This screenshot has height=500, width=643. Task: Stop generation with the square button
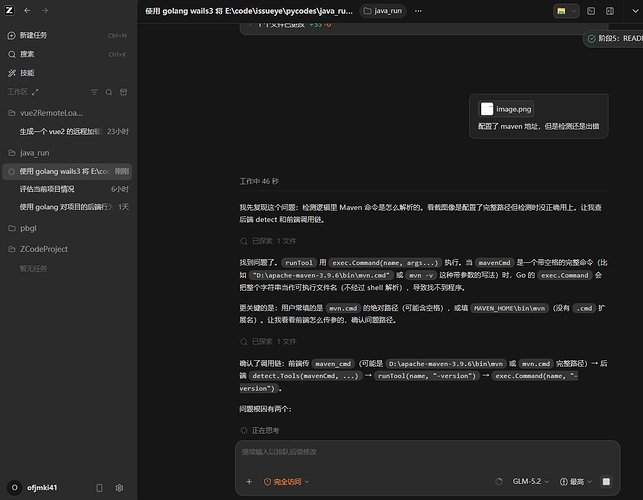(x=606, y=482)
